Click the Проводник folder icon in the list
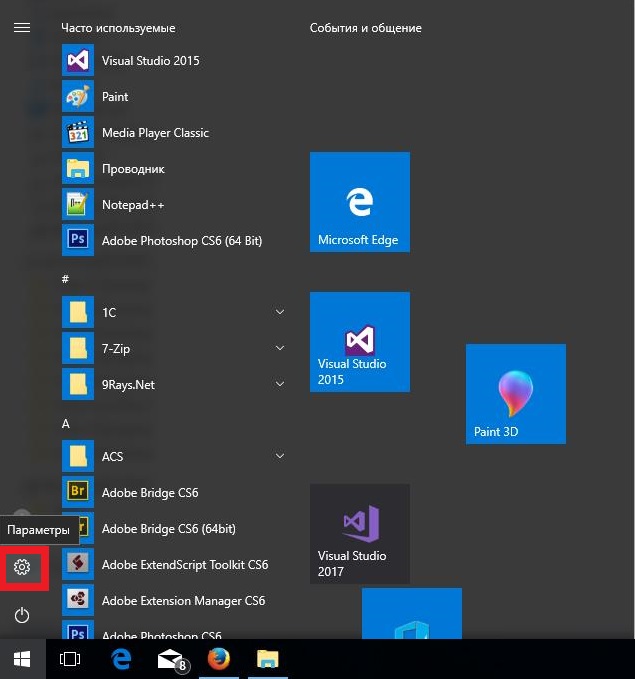 pos(78,168)
